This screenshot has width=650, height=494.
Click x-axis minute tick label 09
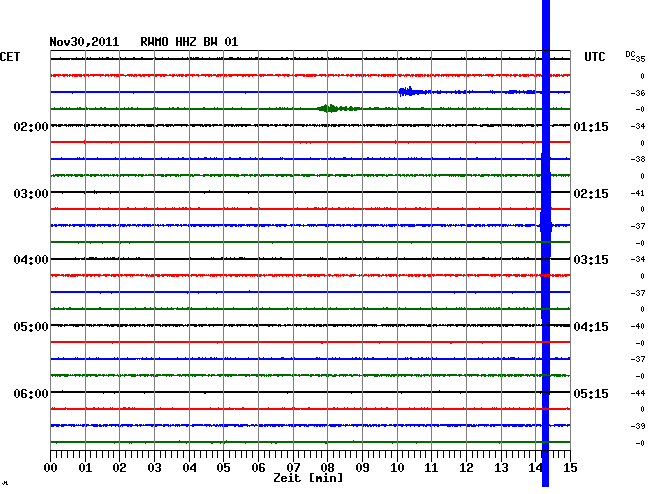tap(362, 467)
